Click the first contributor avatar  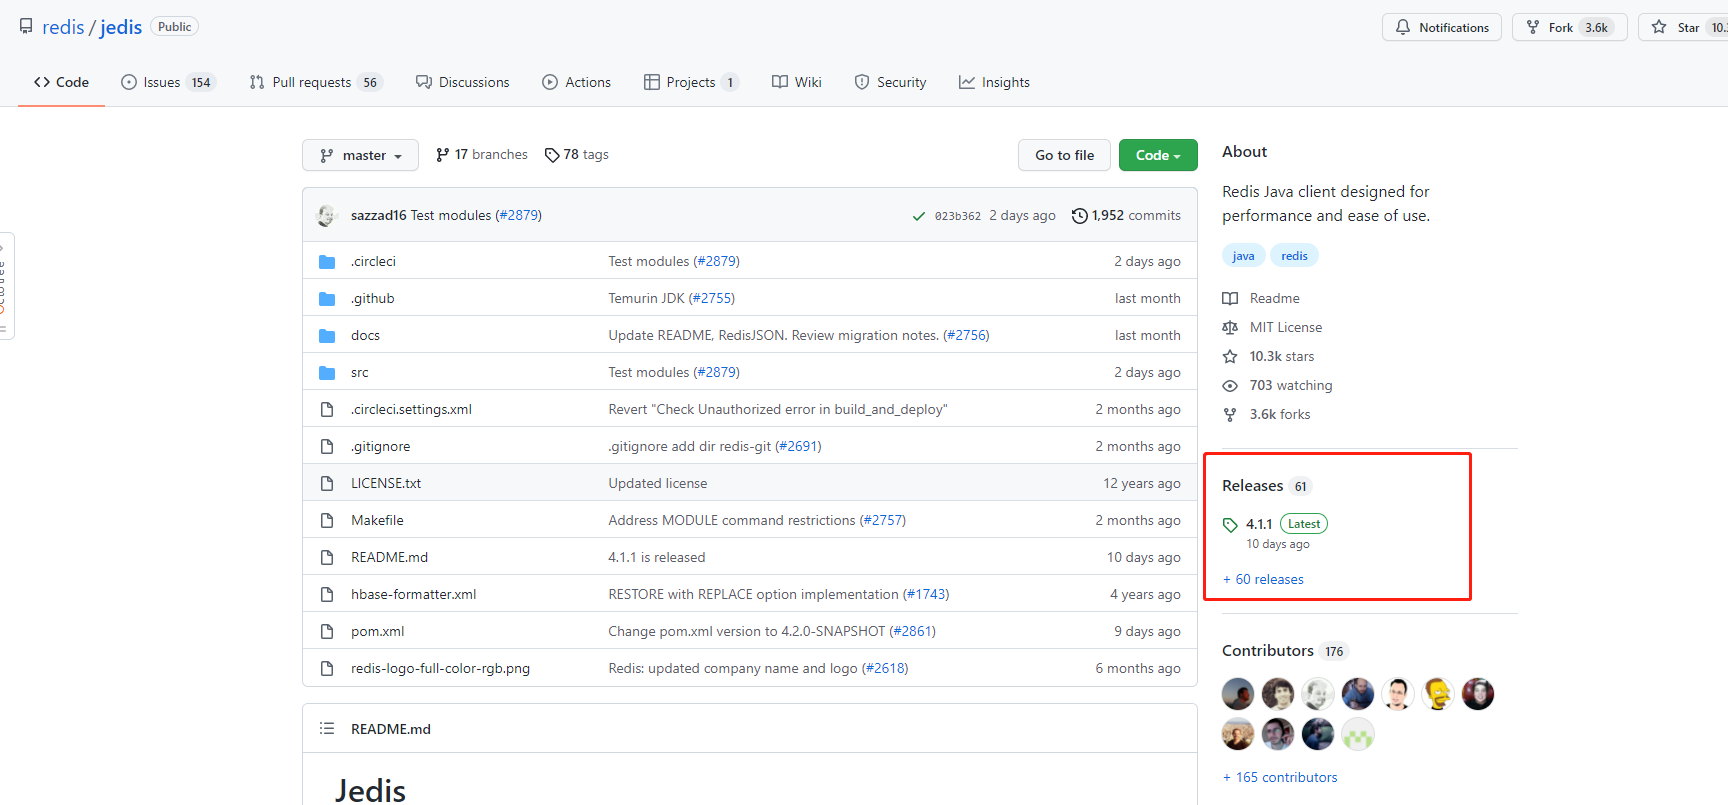tap(1238, 694)
